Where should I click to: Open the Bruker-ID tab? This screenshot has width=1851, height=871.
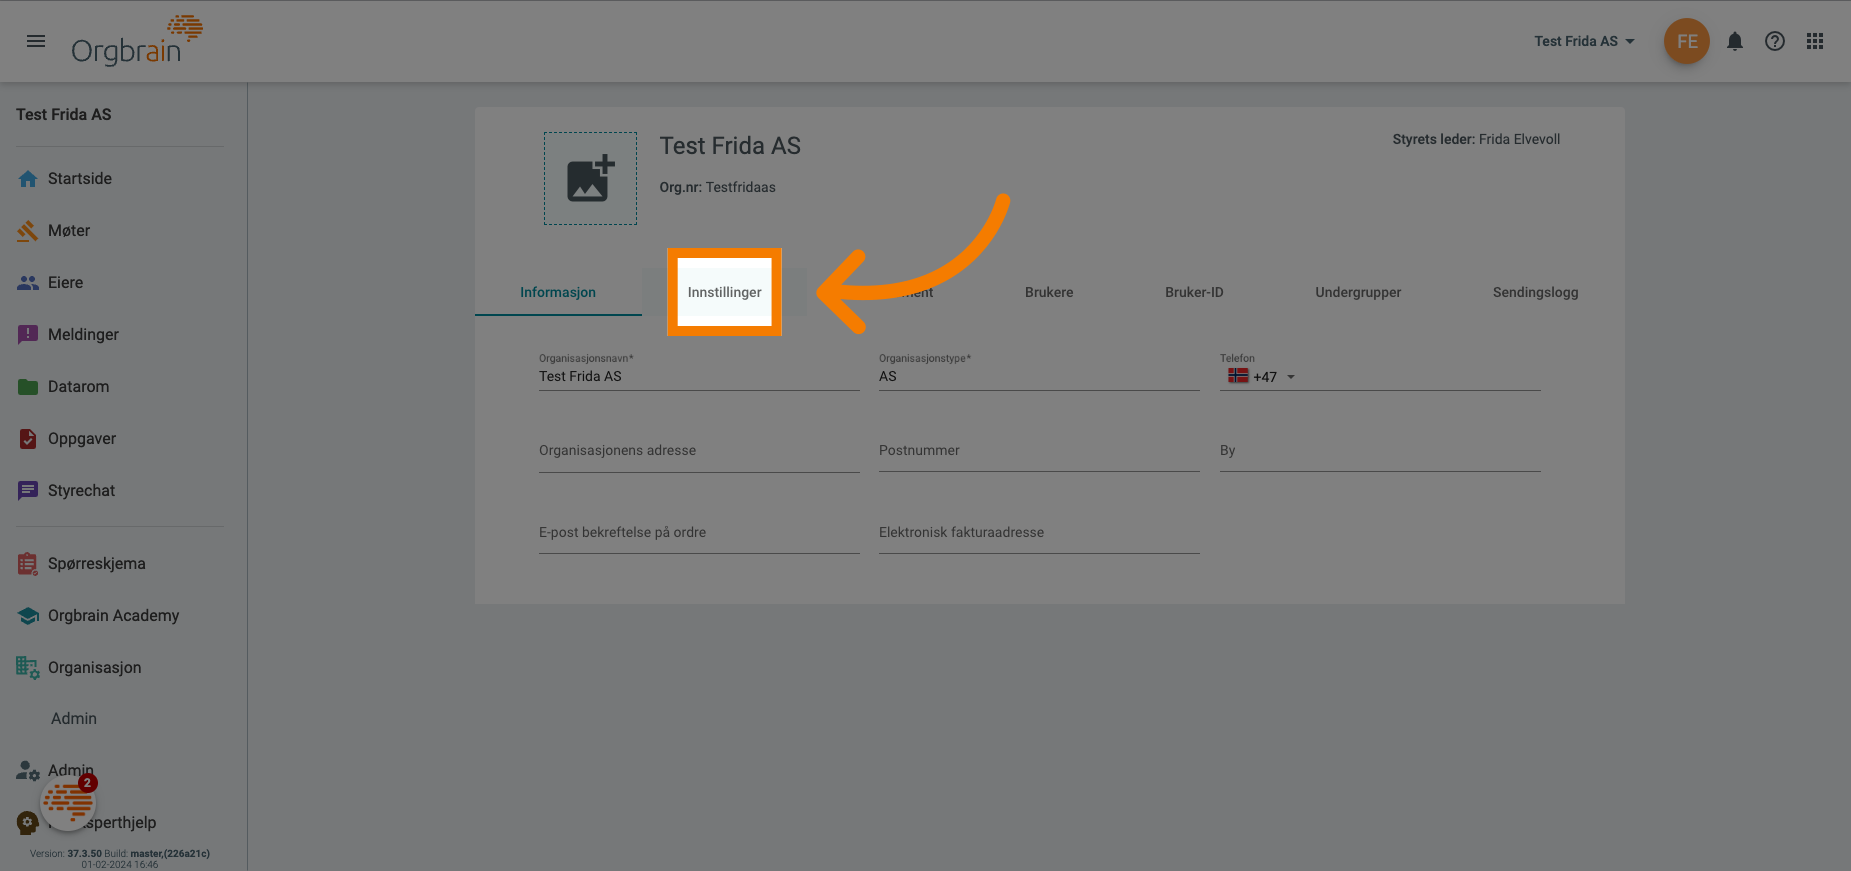pyautogui.click(x=1194, y=292)
